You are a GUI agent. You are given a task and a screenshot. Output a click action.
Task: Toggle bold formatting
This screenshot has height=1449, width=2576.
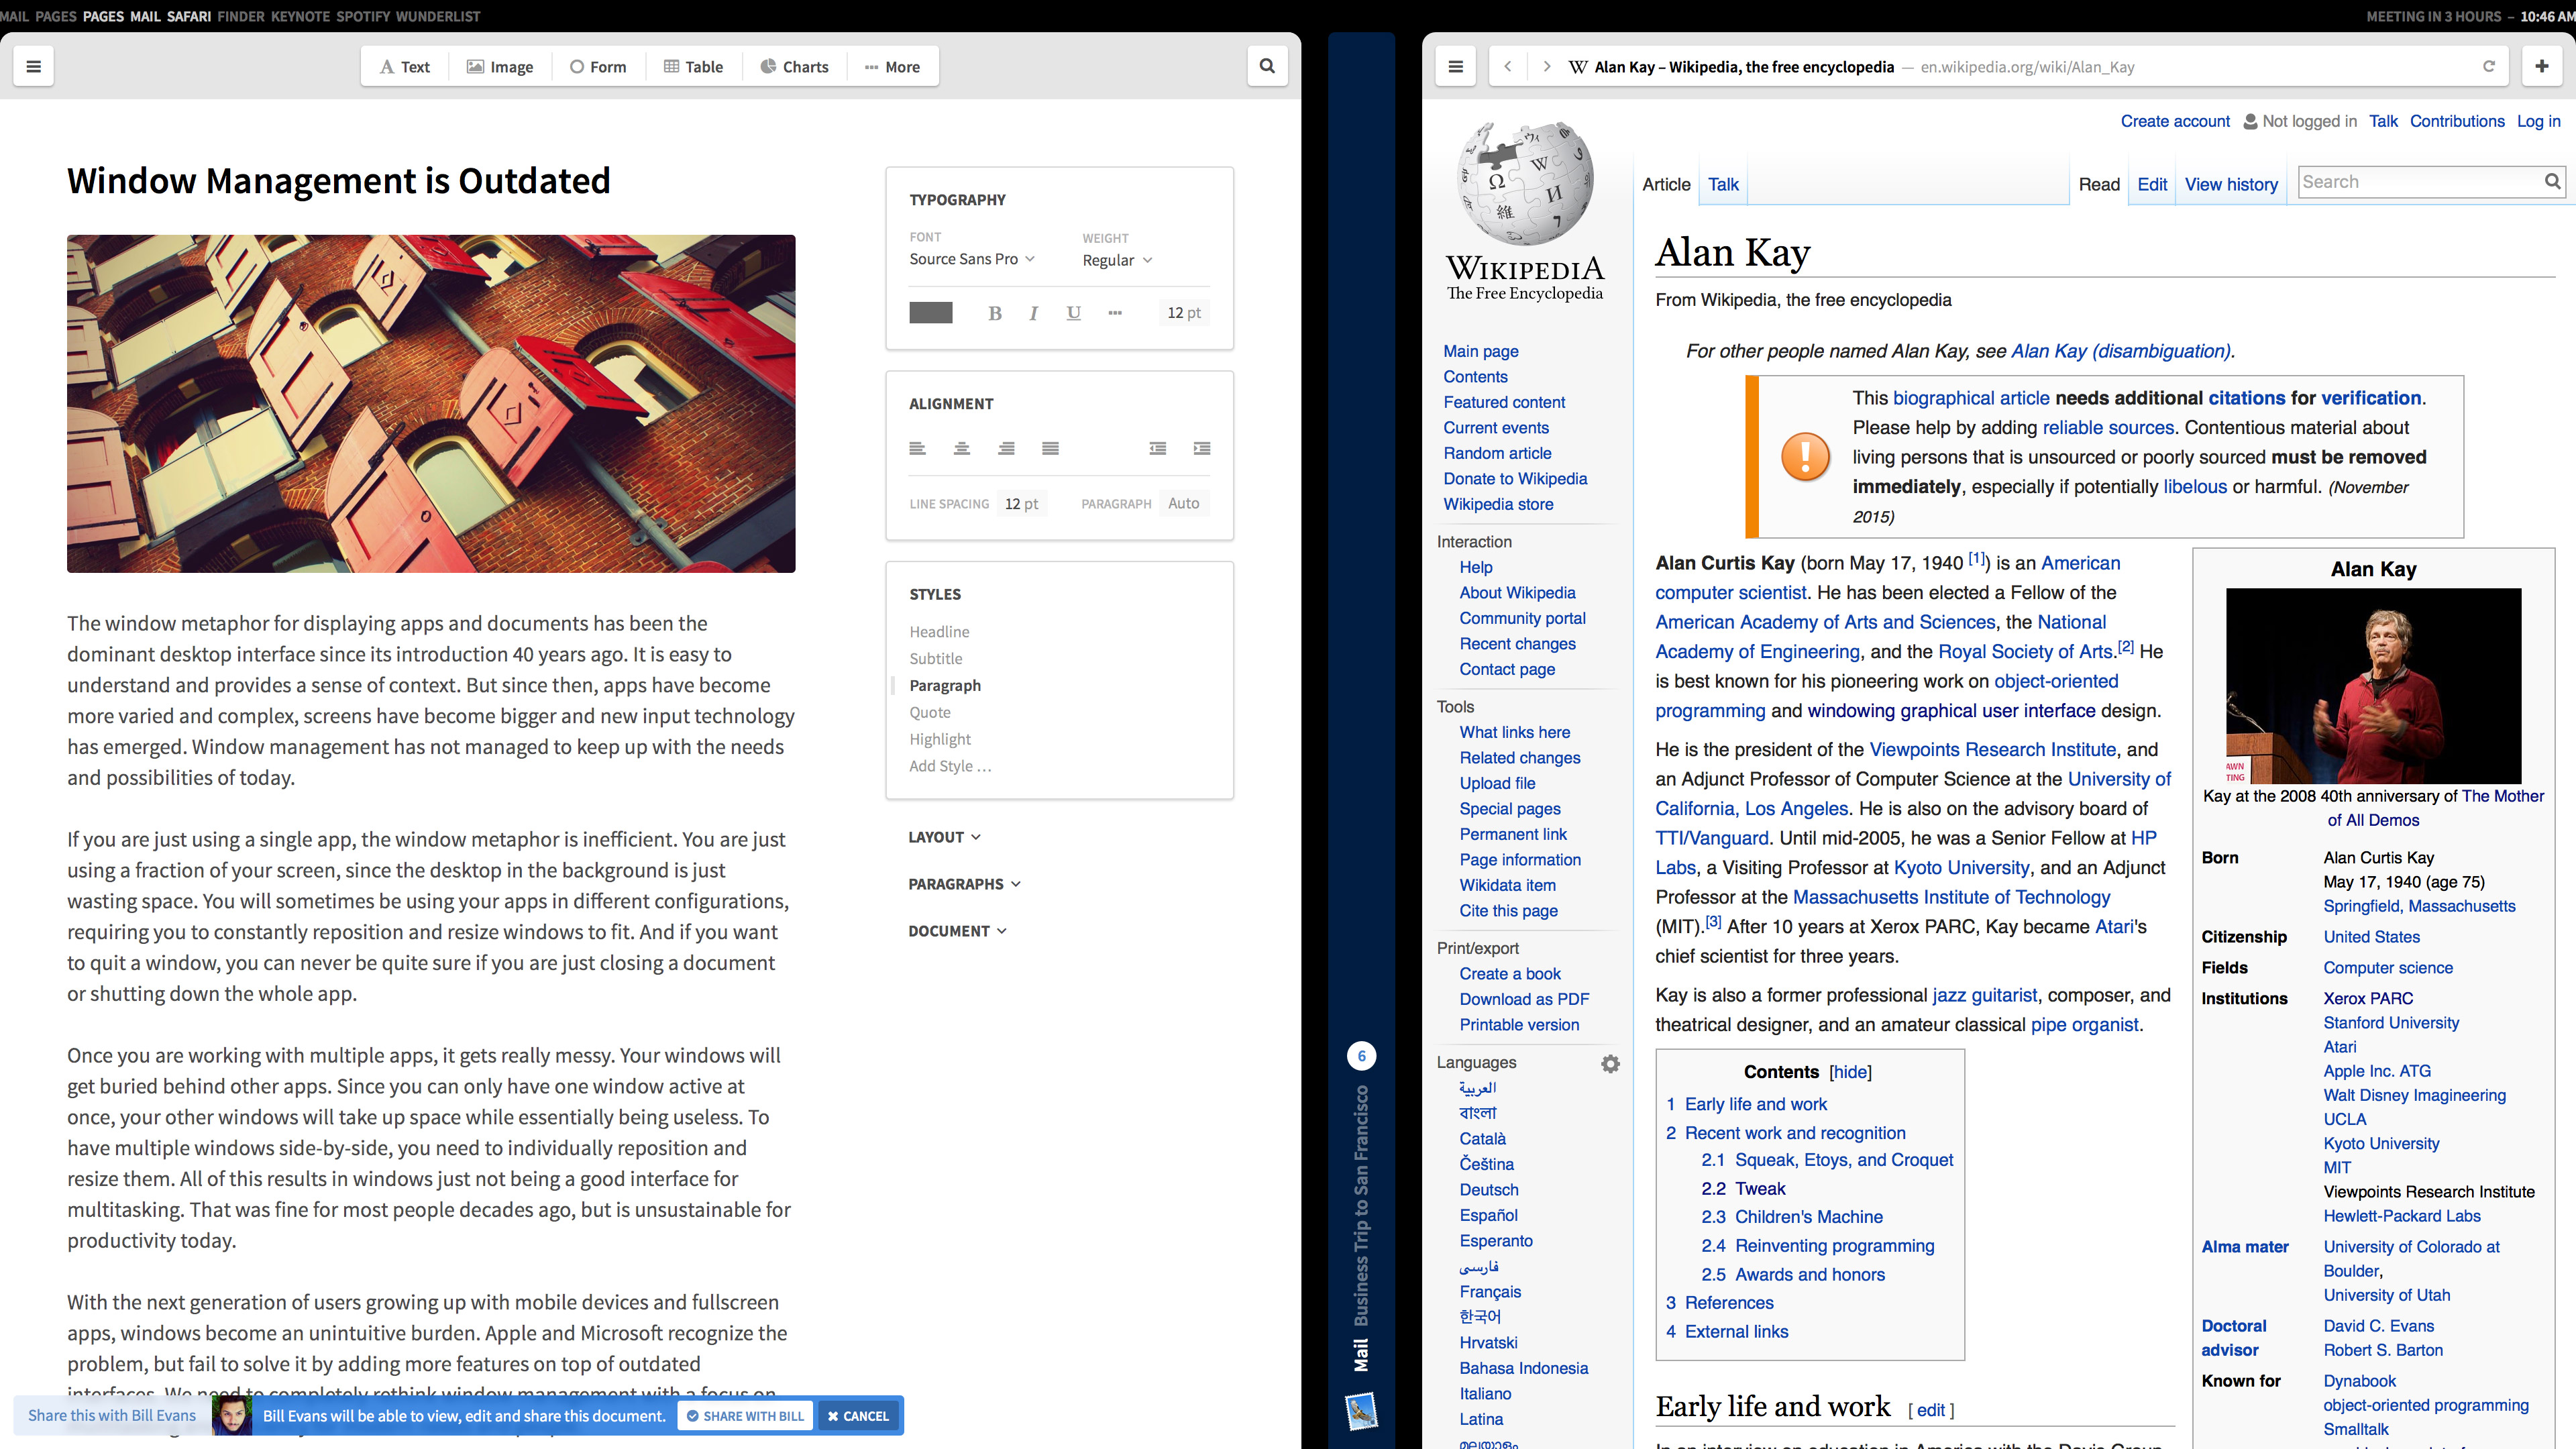(994, 313)
